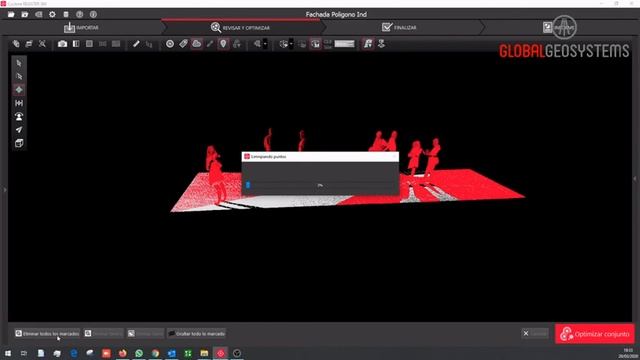This screenshot has width=640, height=360.
Task: Toggle the highlighted render mode icon
Action: coord(316,44)
